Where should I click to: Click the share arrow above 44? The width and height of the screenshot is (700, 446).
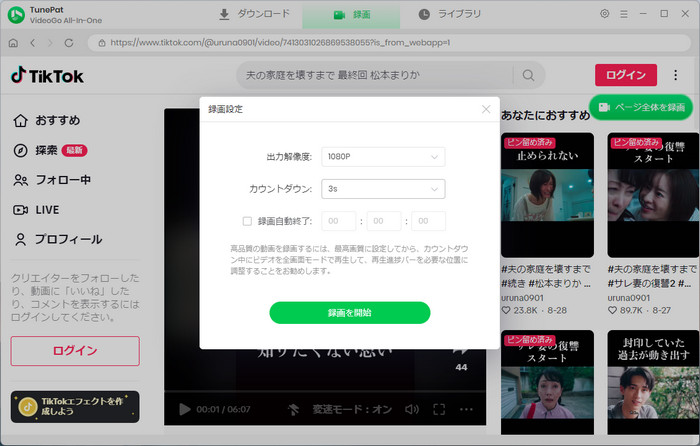pos(461,350)
